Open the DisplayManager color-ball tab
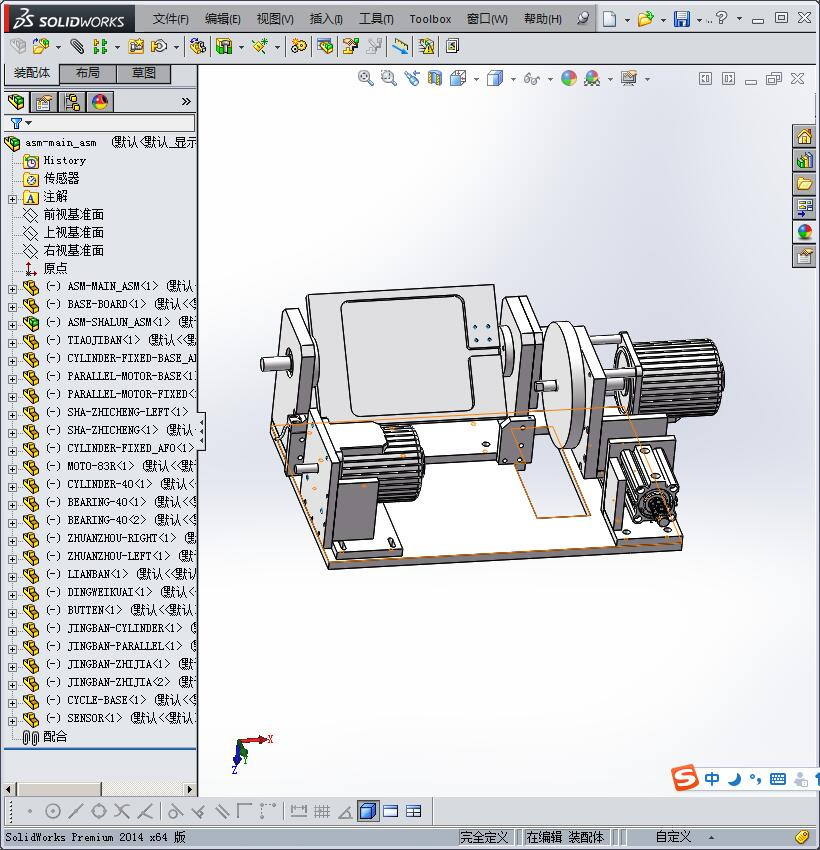820x850 pixels. coord(100,102)
